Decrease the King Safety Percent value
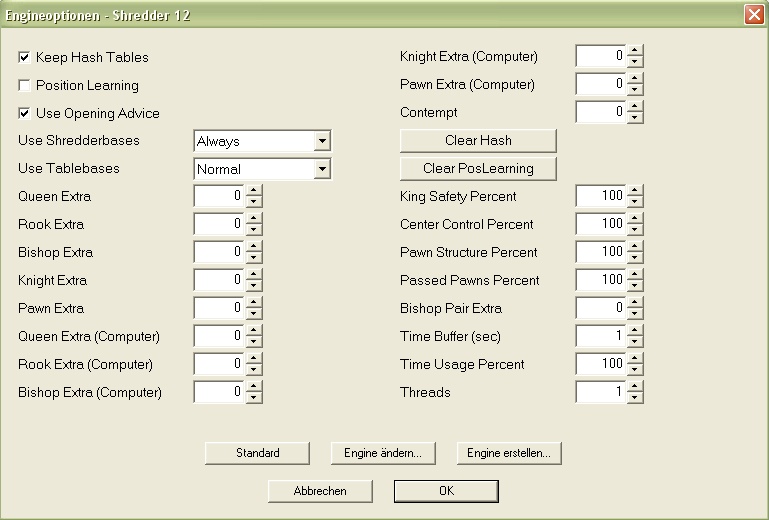Viewport: 769px width, 520px height. [x=635, y=202]
